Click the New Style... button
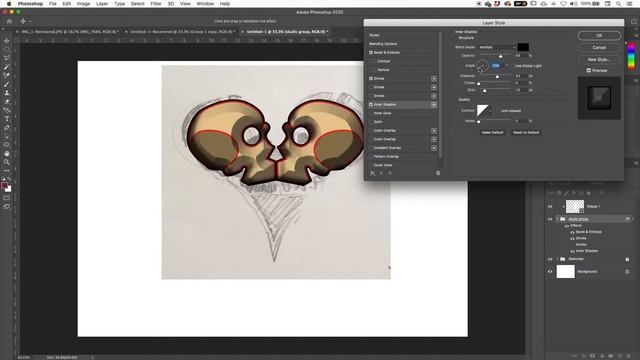 599,60
